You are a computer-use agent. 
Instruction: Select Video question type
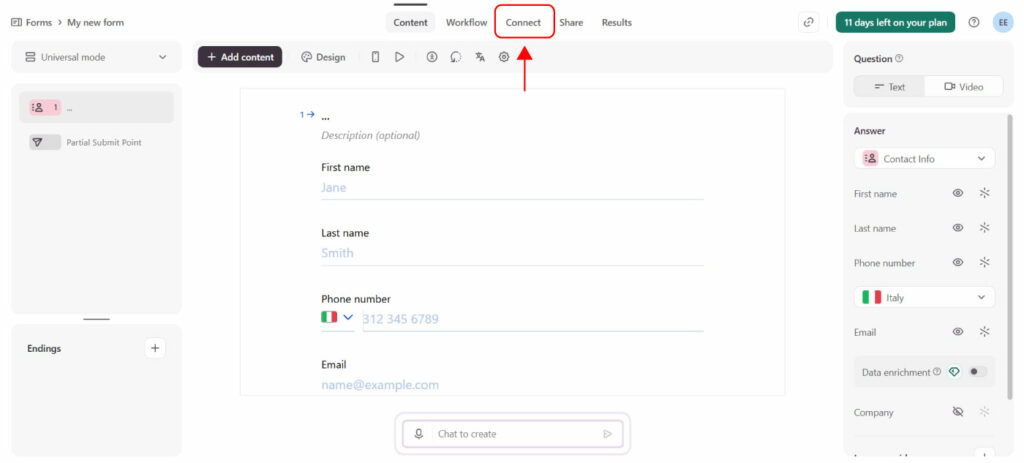(x=963, y=87)
